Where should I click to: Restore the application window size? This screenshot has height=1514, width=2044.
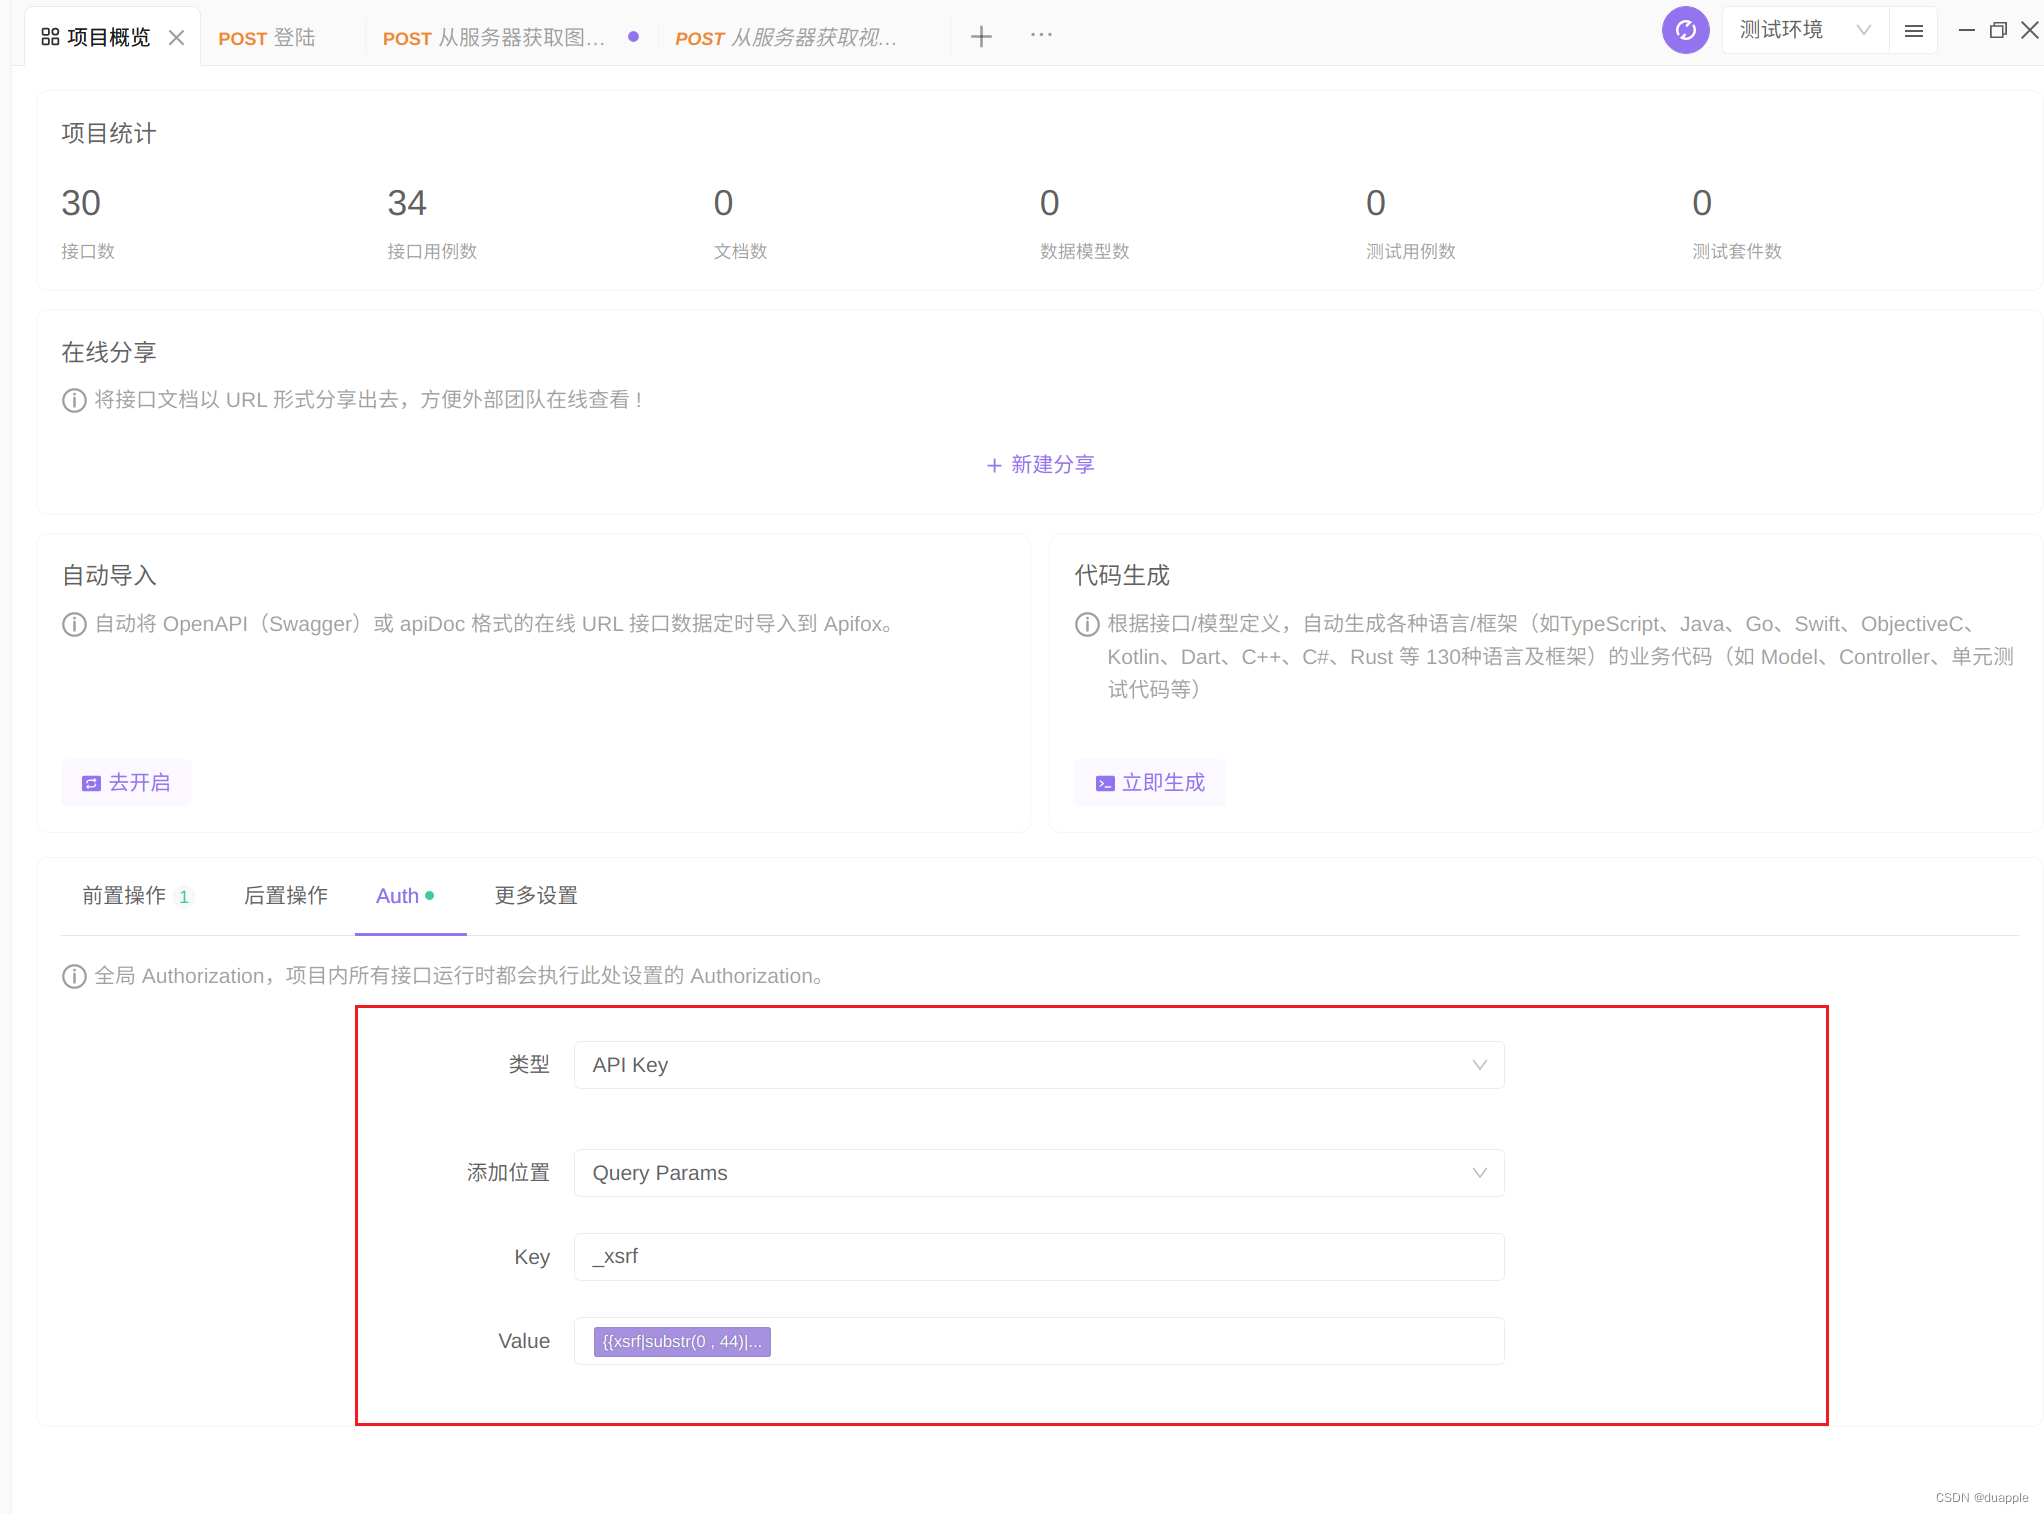1998,31
